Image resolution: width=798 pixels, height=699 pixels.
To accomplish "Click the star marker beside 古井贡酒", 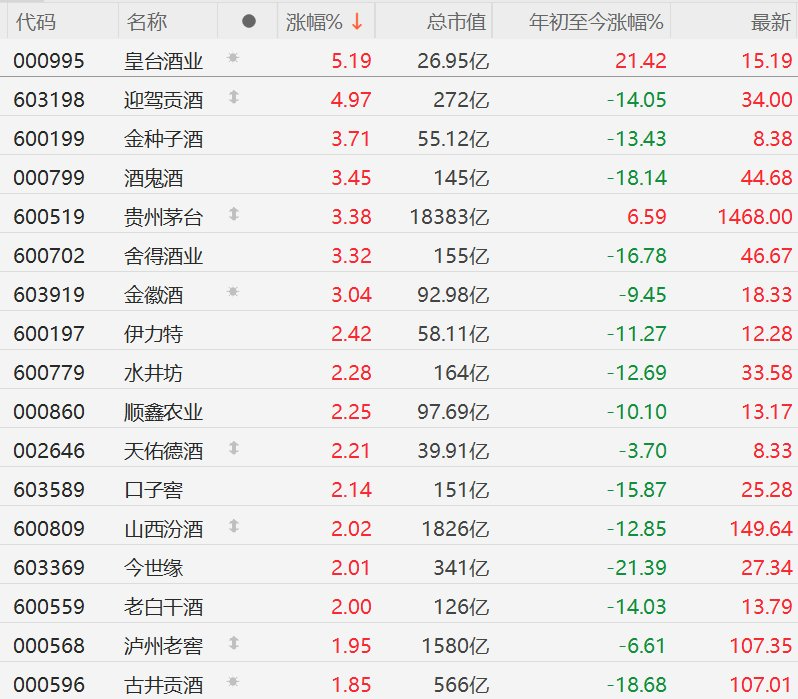I will click(x=234, y=683).
